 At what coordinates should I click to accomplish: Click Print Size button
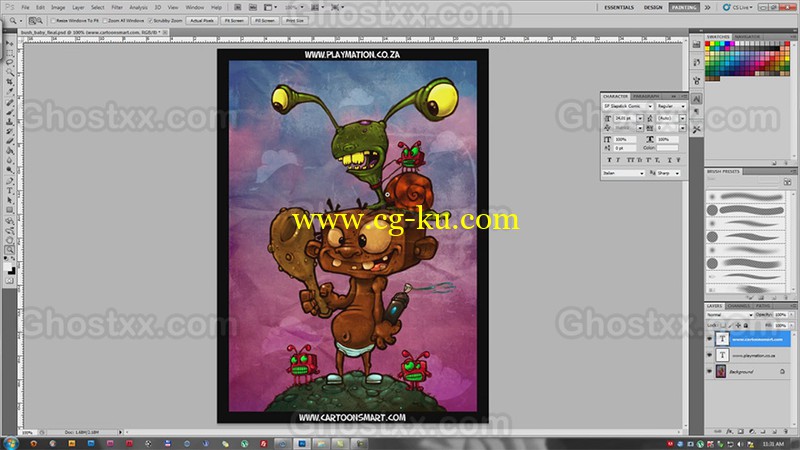294,20
